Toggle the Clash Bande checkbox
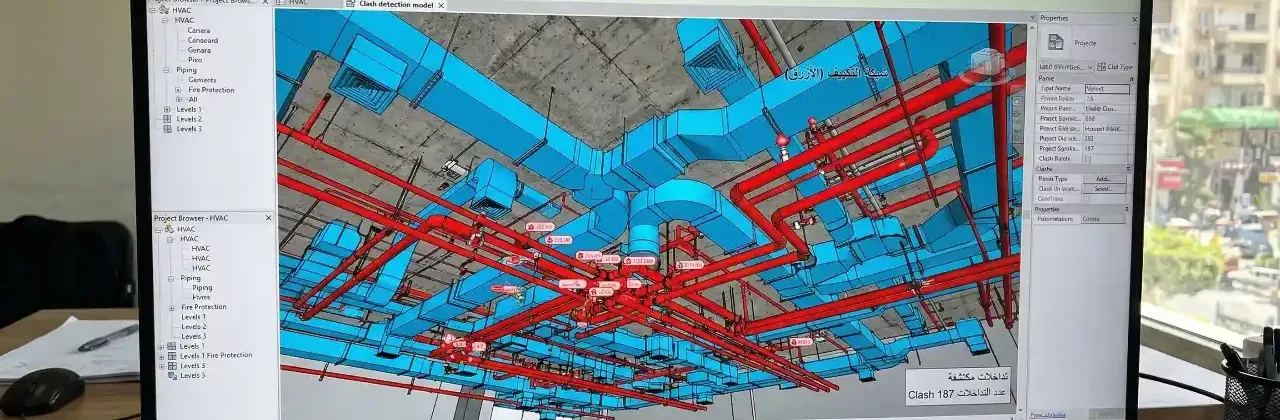The image size is (1280, 420). 1087,158
